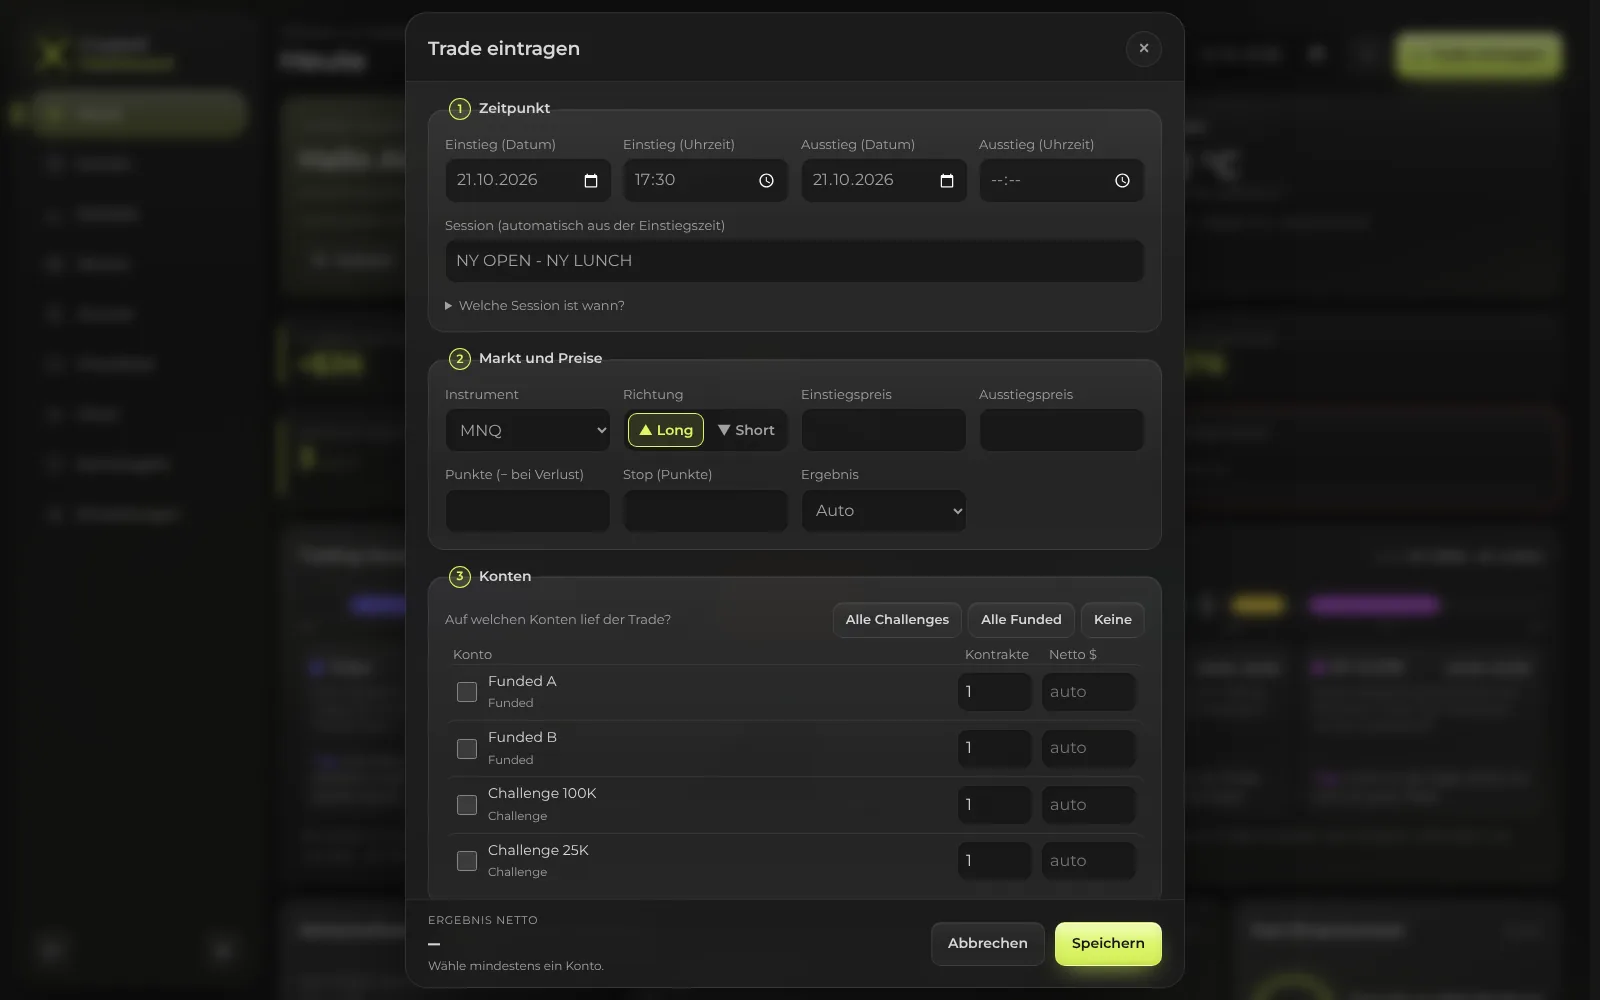This screenshot has width=1600, height=1000.
Task: Focus the Stop (Punkte) input field
Action: [x=706, y=511]
